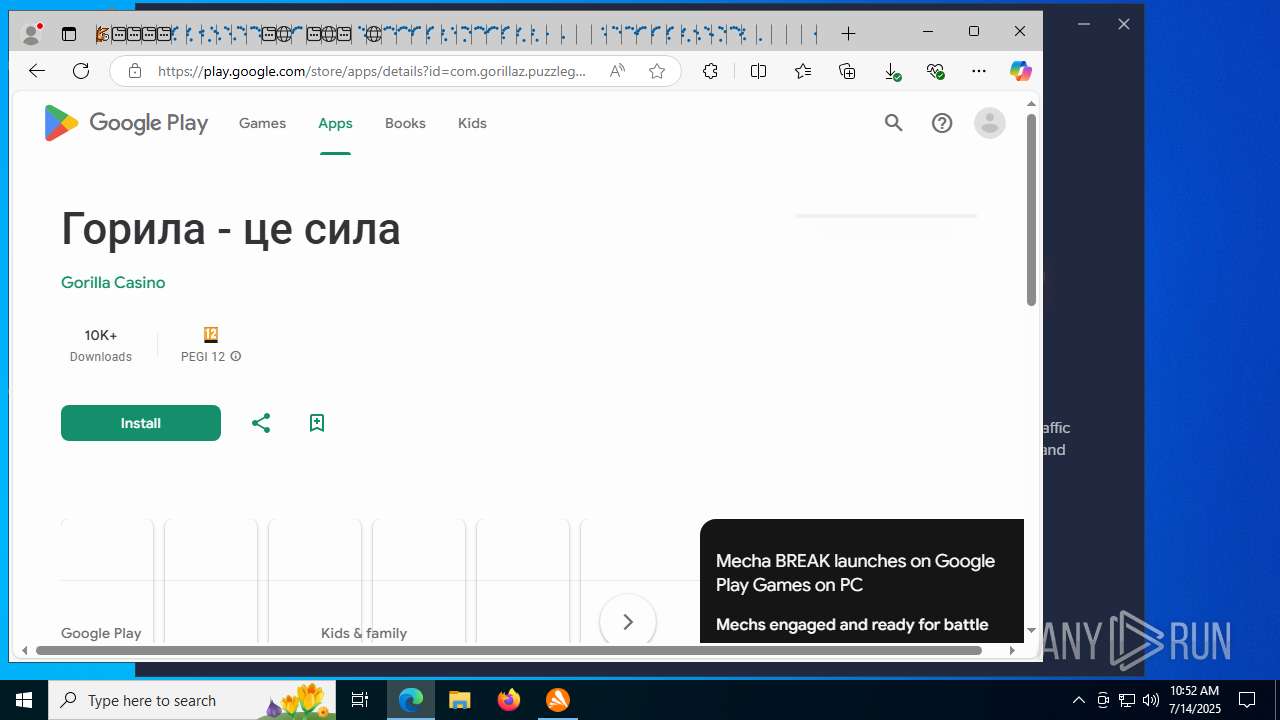Click the Kids & family footer link
This screenshot has width=1280, height=720.
click(x=364, y=633)
